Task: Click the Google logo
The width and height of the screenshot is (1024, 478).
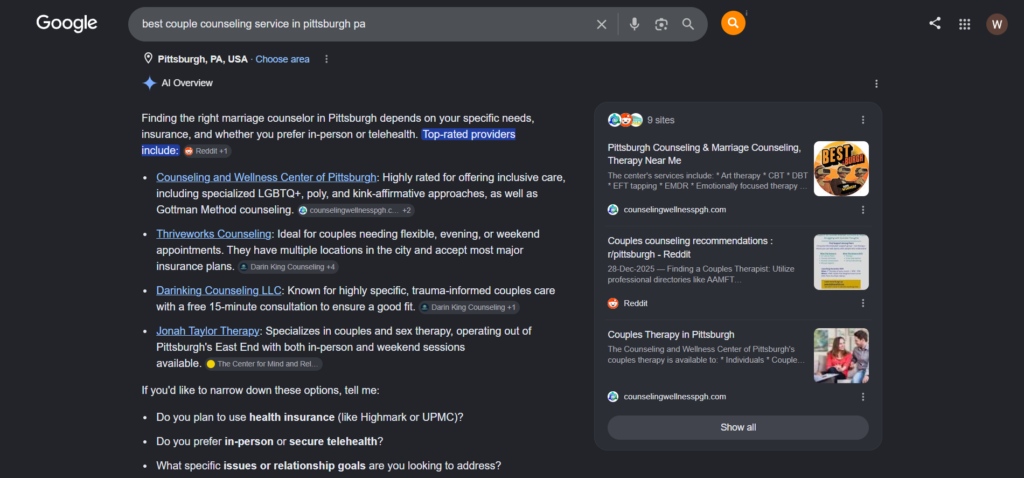Action: [67, 24]
